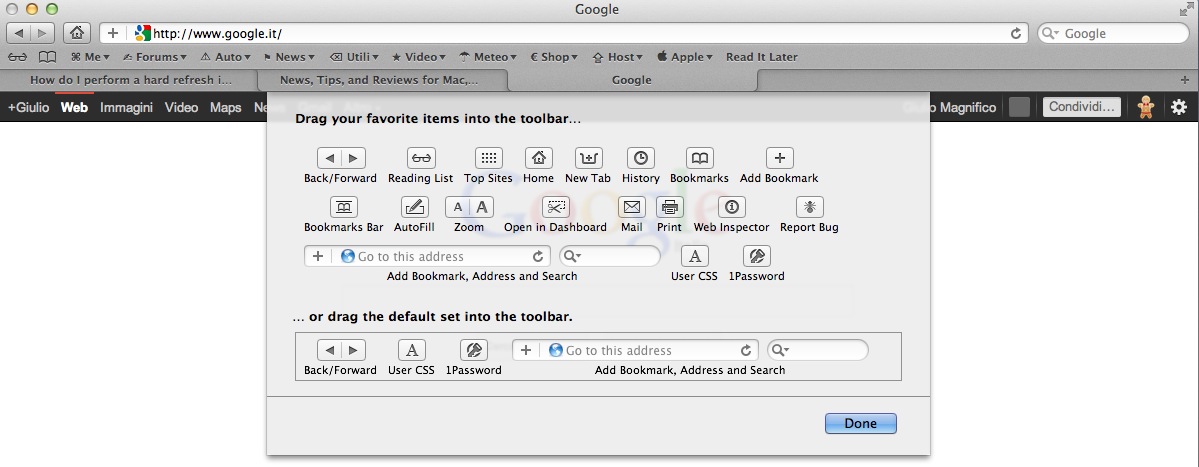Click the add bookmark plus button in toolbar
This screenshot has height=467, width=1199.
pyautogui.click(x=112, y=33)
